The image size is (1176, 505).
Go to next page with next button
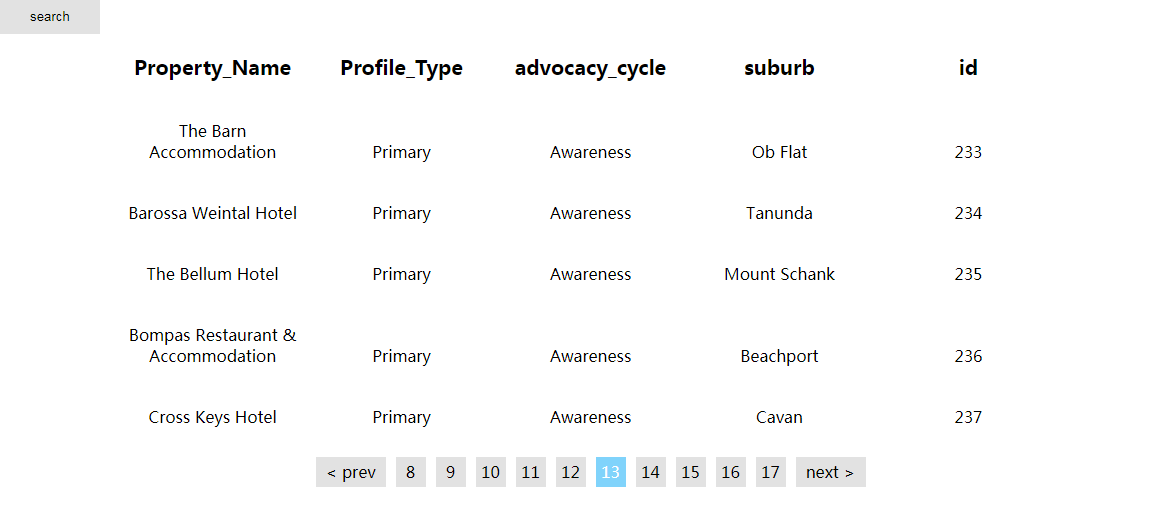(x=830, y=472)
